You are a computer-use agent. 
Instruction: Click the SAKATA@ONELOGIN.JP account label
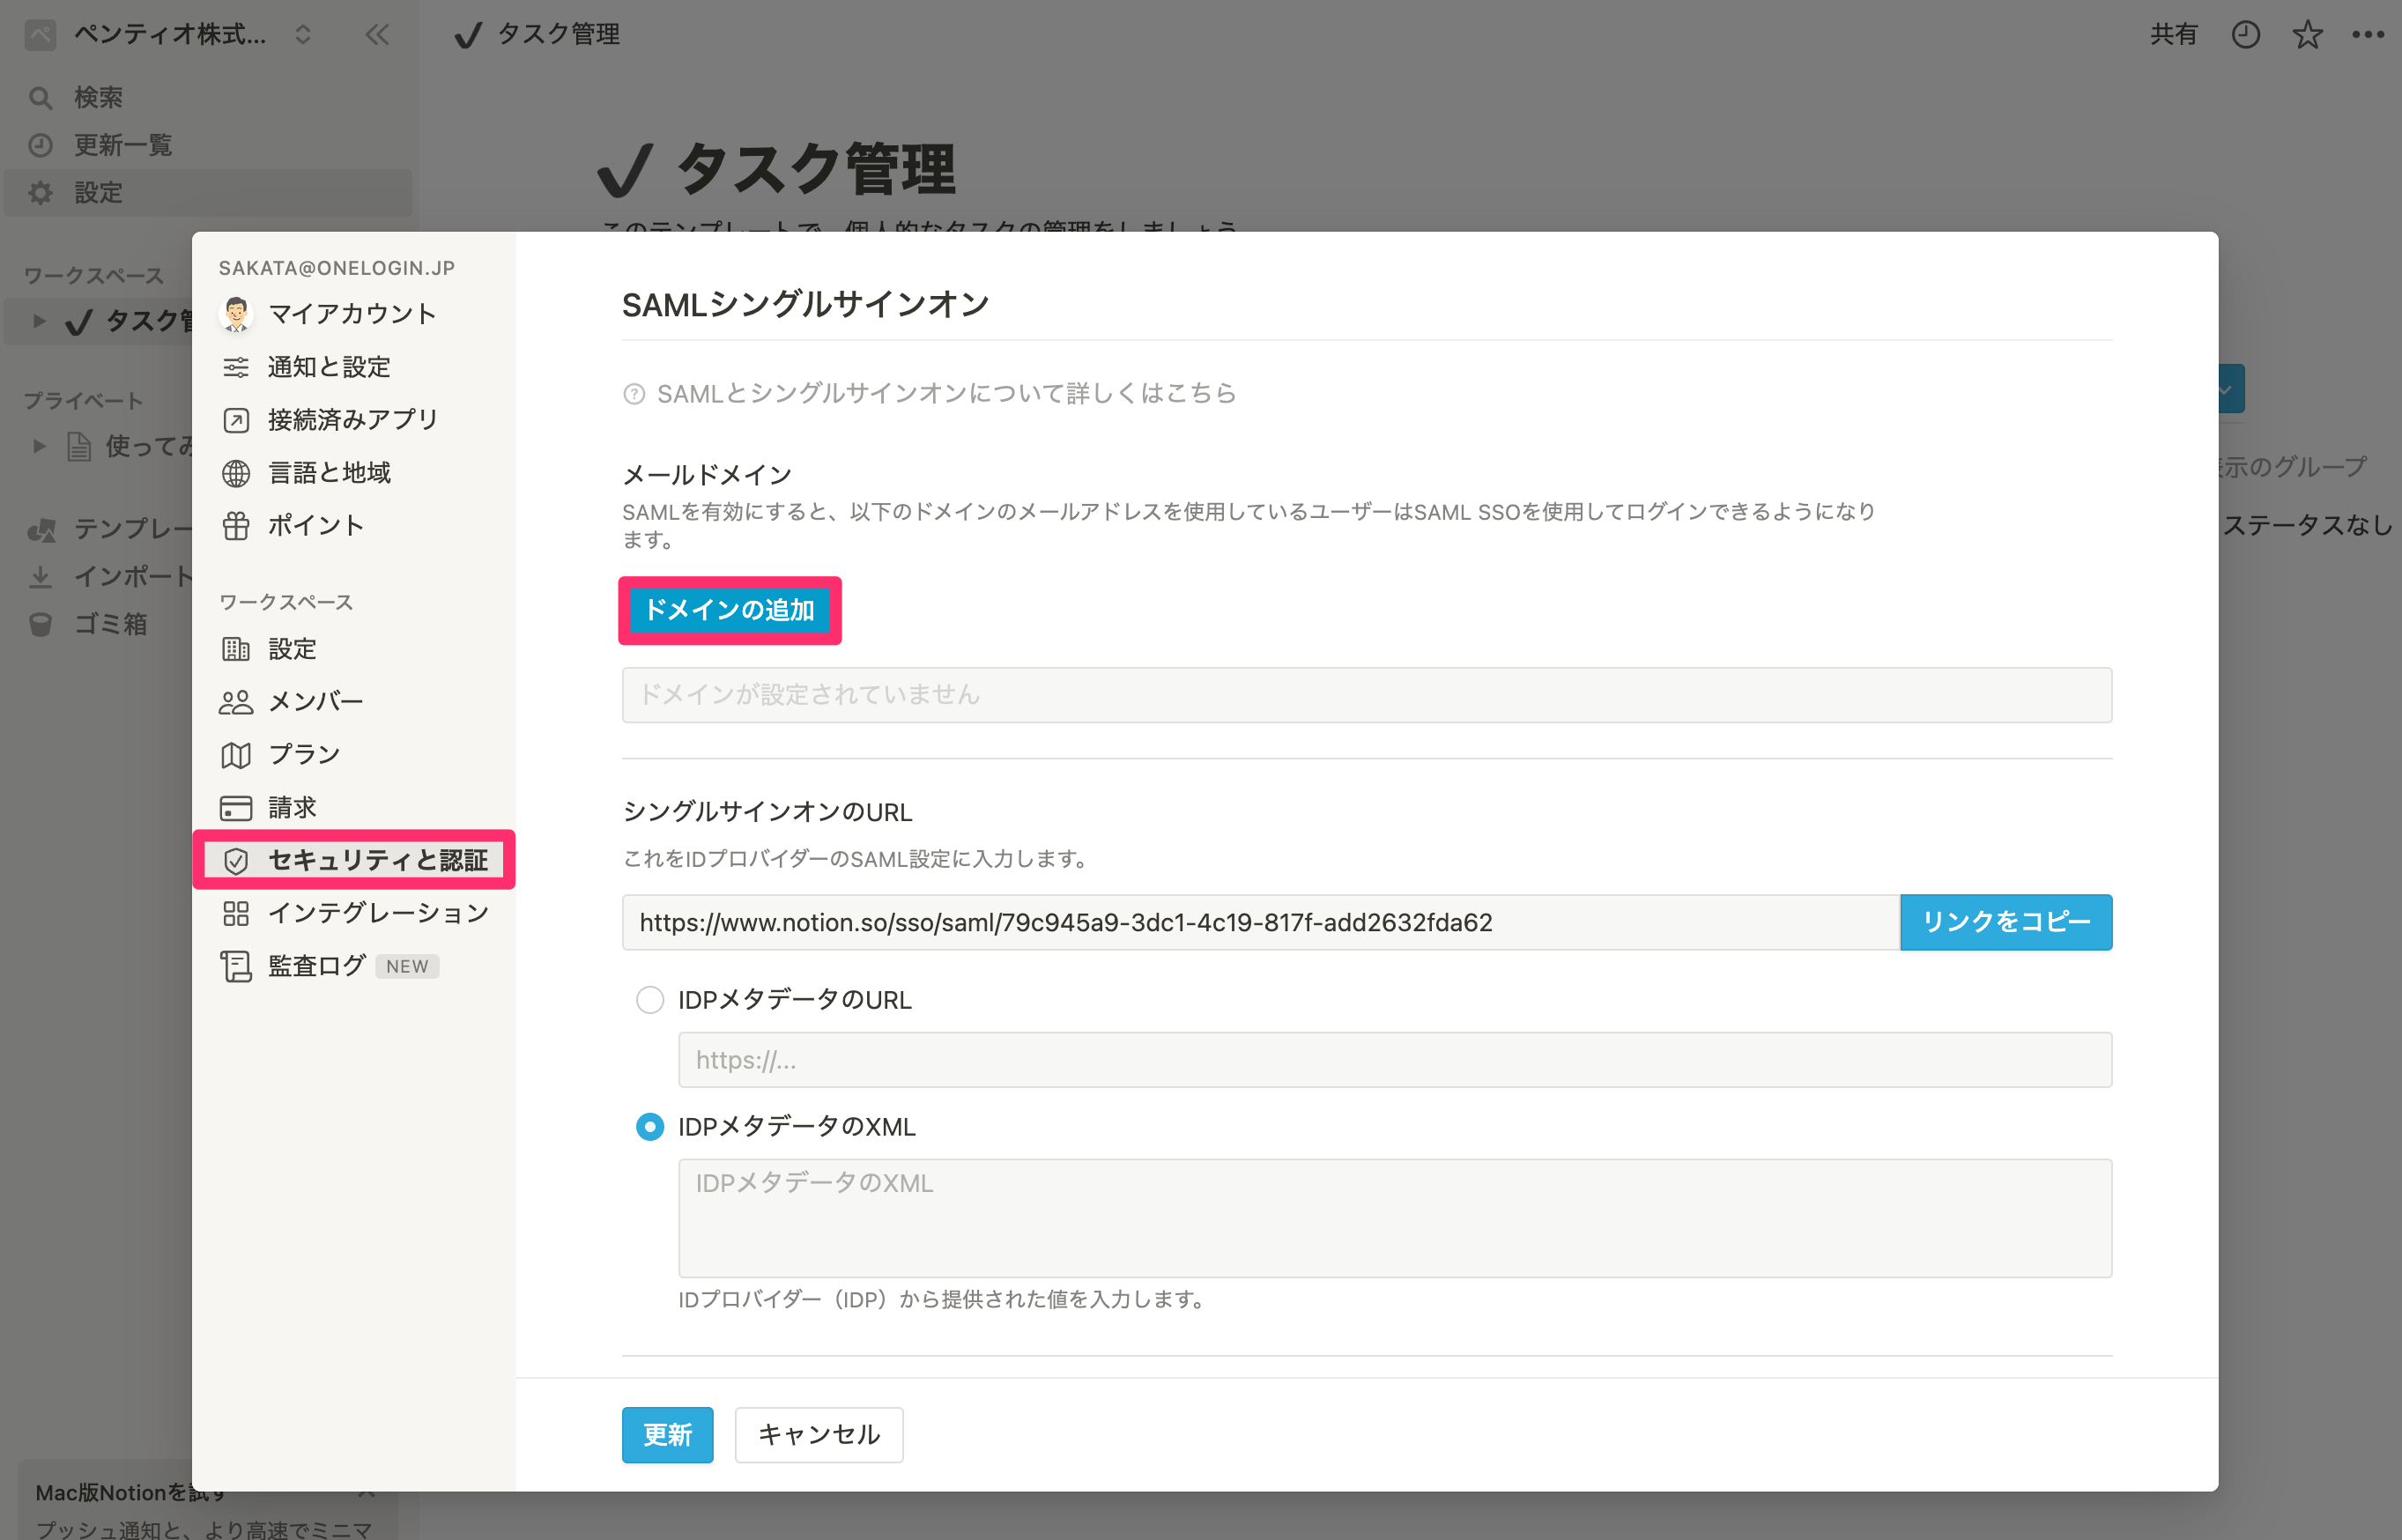coord(337,268)
